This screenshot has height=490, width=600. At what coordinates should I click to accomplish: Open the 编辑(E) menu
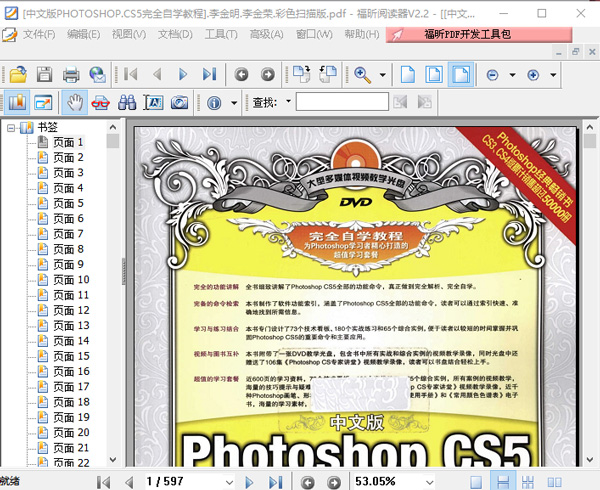pos(83,34)
